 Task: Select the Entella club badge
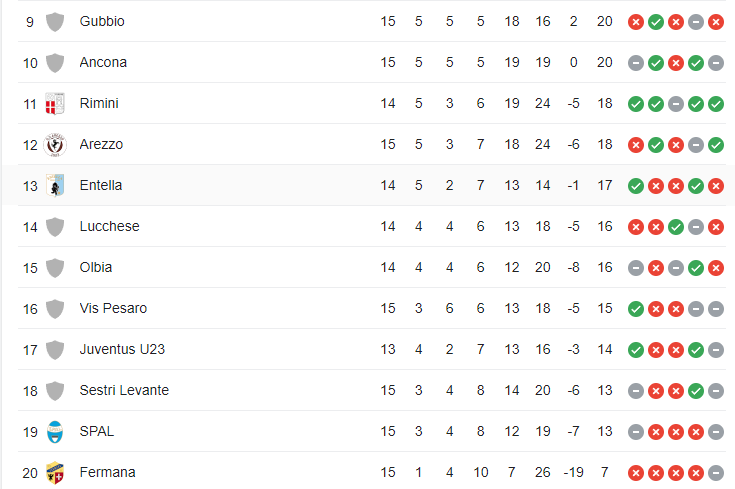[55, 185]
